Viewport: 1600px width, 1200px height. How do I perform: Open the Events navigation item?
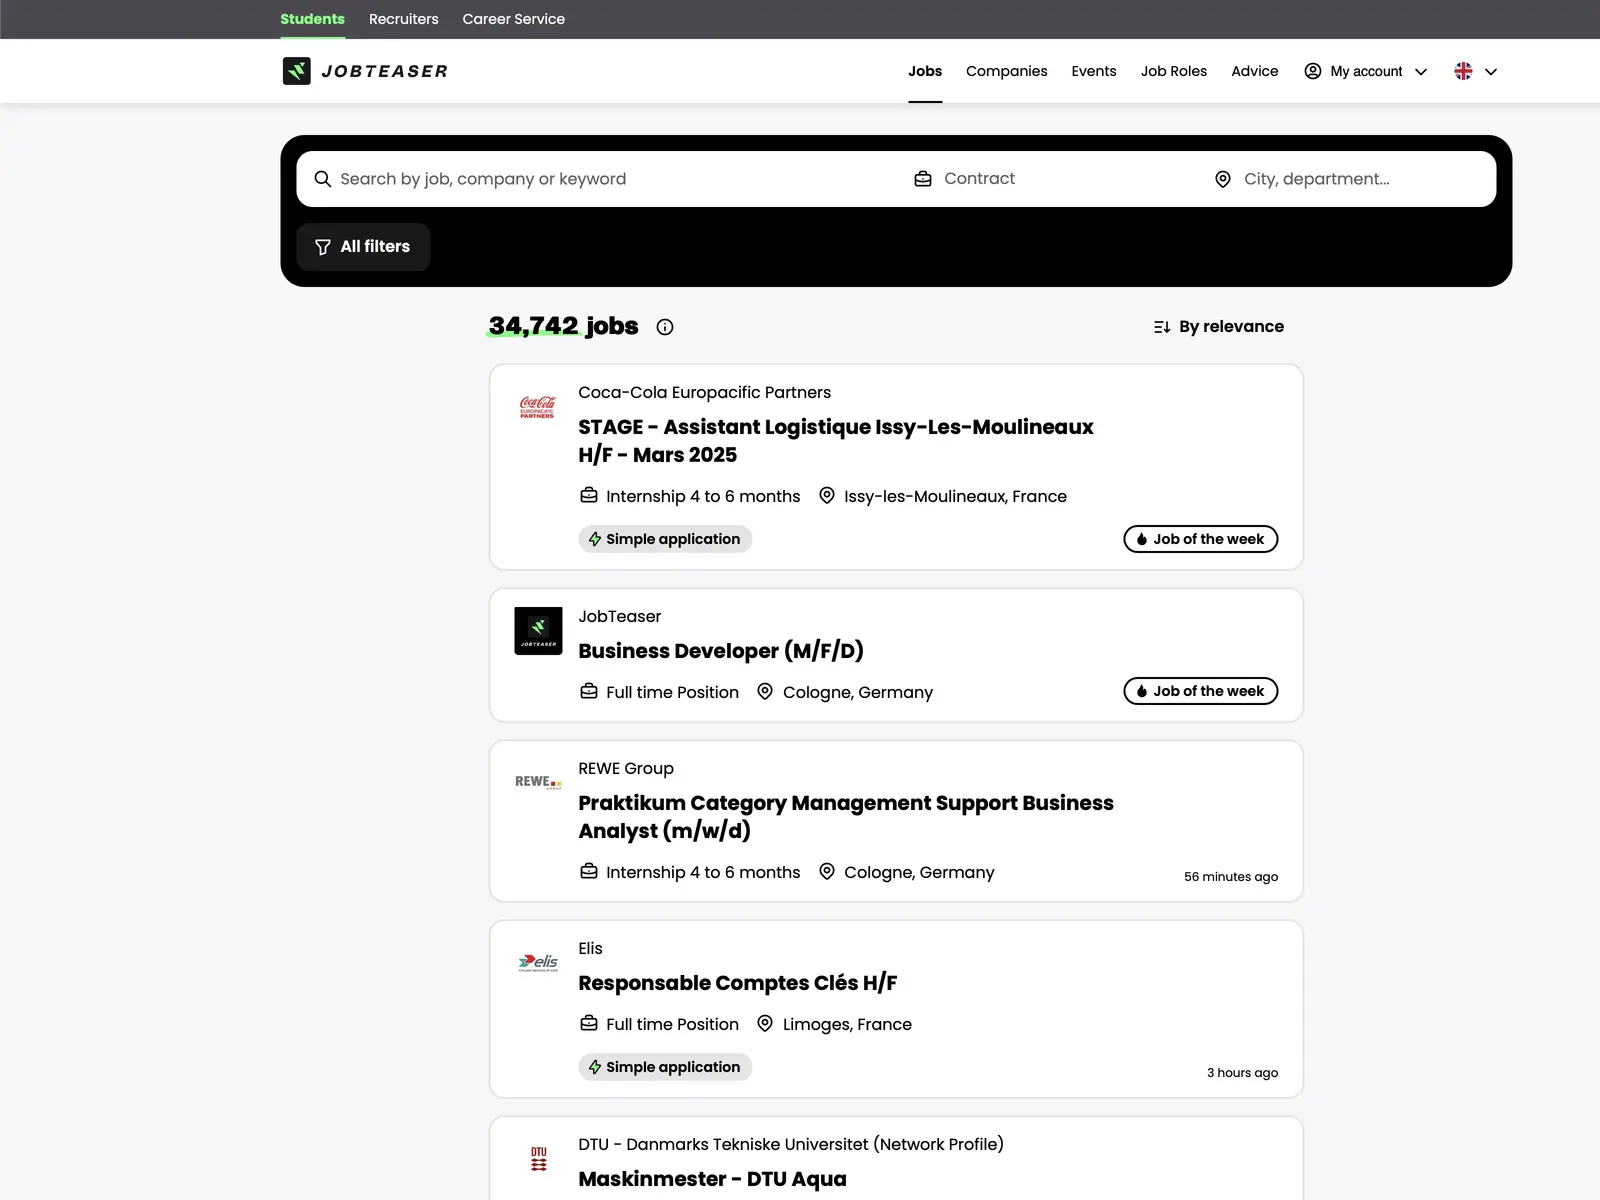(x=1094, y=71)
